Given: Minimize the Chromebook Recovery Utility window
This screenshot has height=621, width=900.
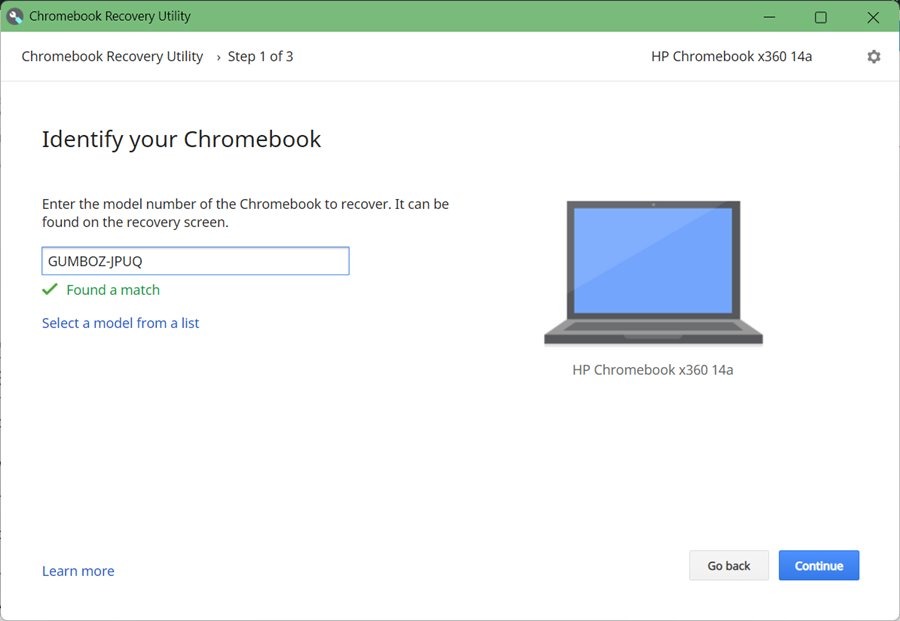Looking at the screenshot, I should coord(768,17).
